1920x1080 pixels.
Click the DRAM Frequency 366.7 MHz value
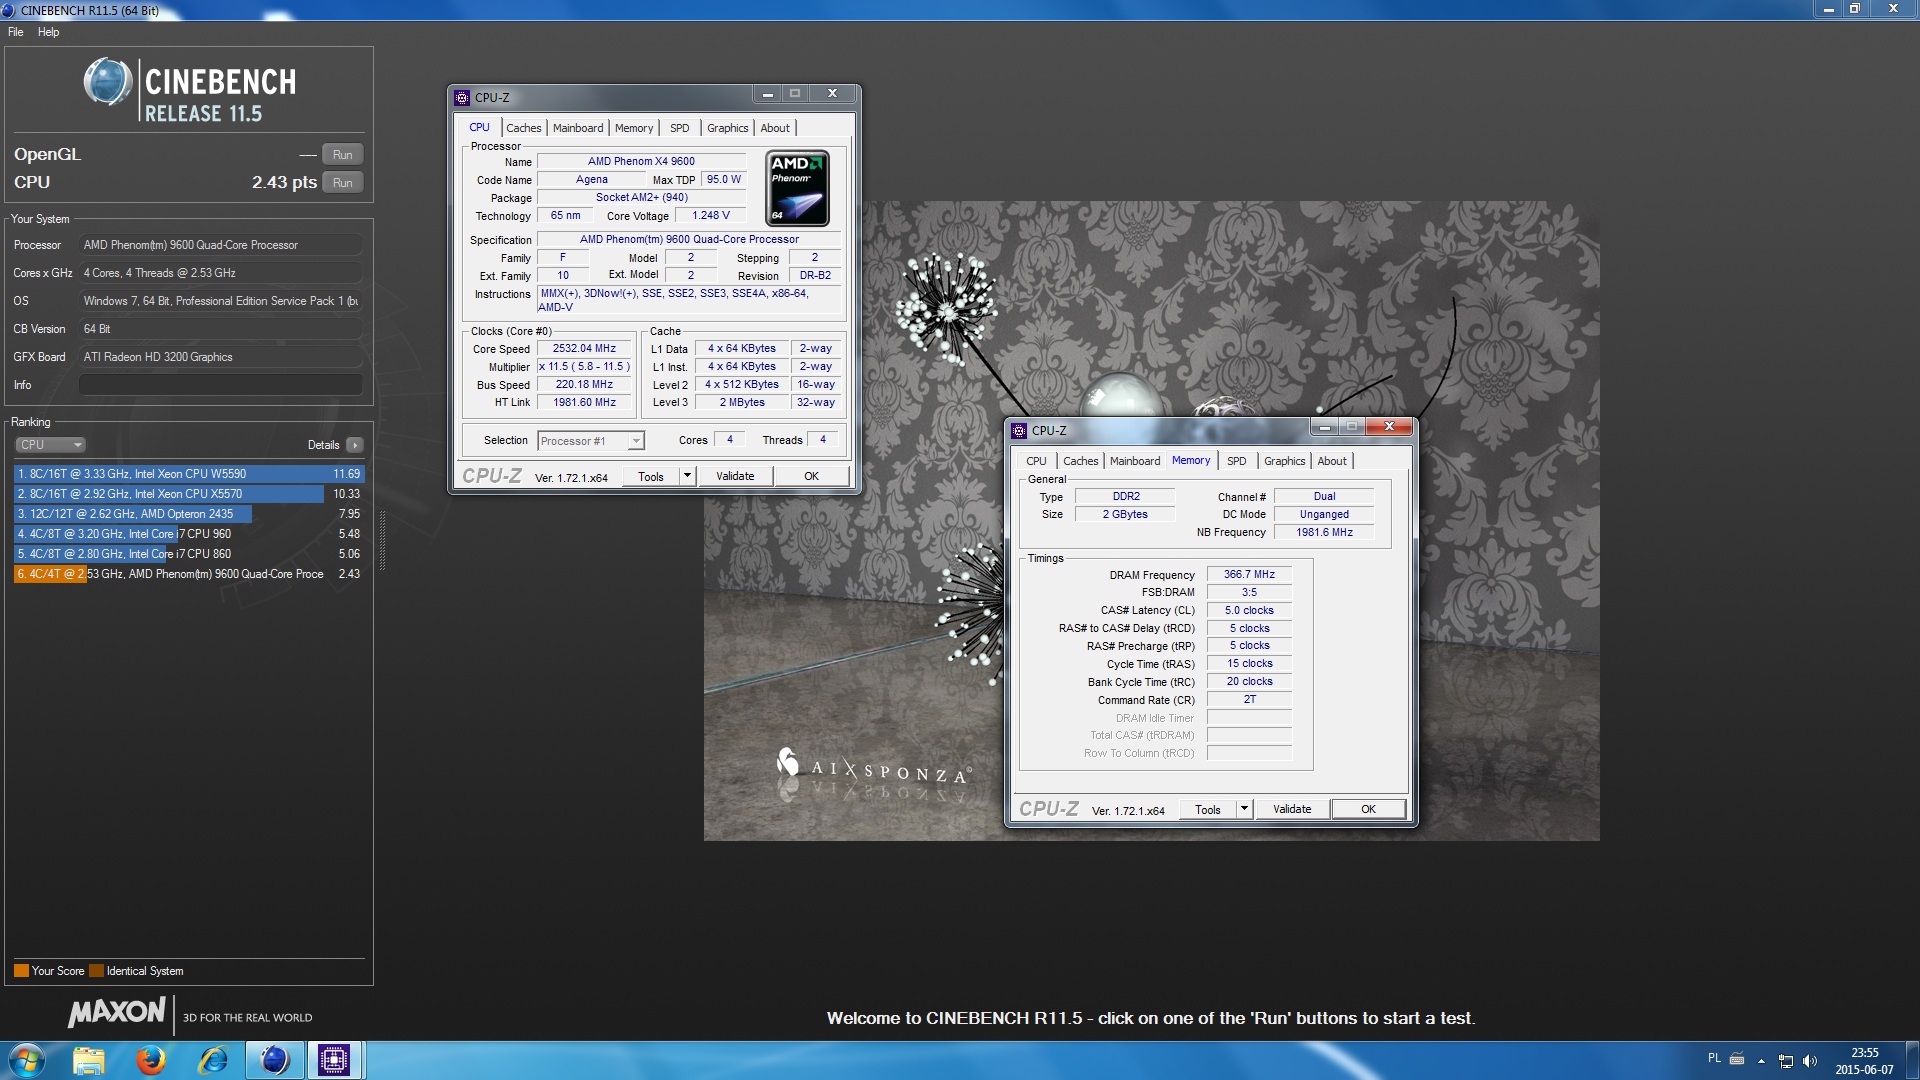pos(1249,574)
